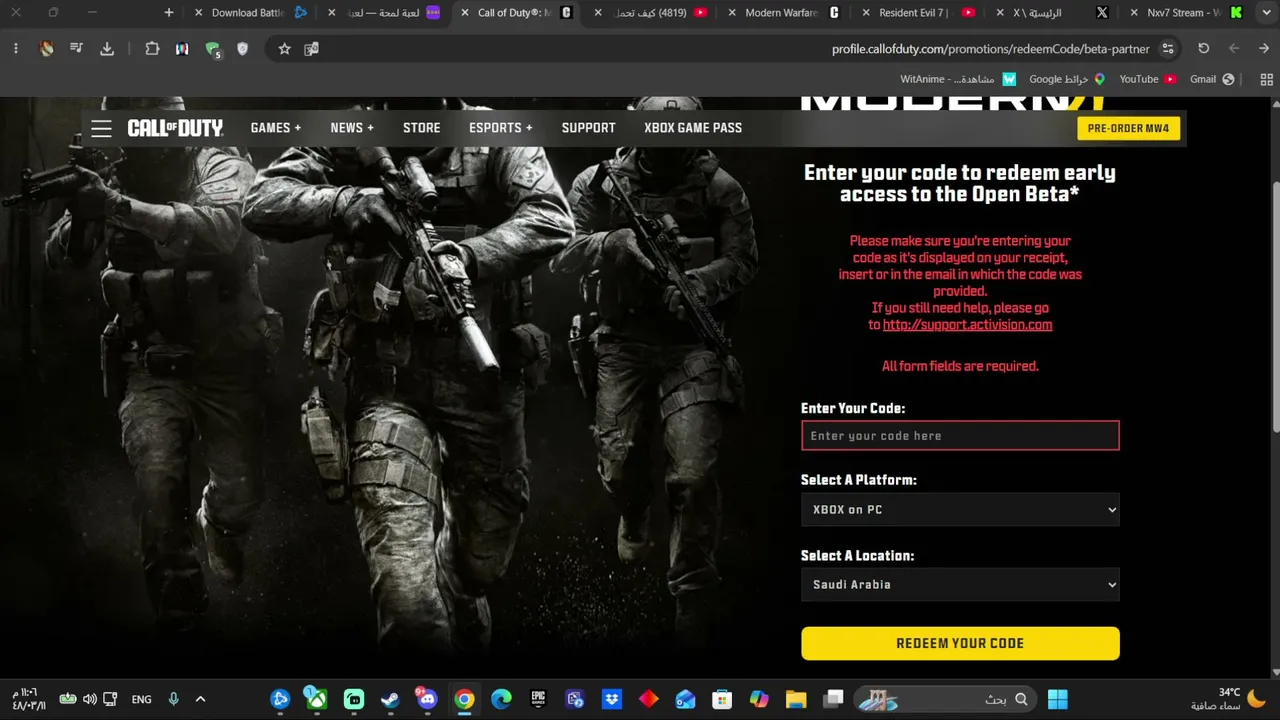Click the PRE-ORDER MW4 button

coord(1128,128)
